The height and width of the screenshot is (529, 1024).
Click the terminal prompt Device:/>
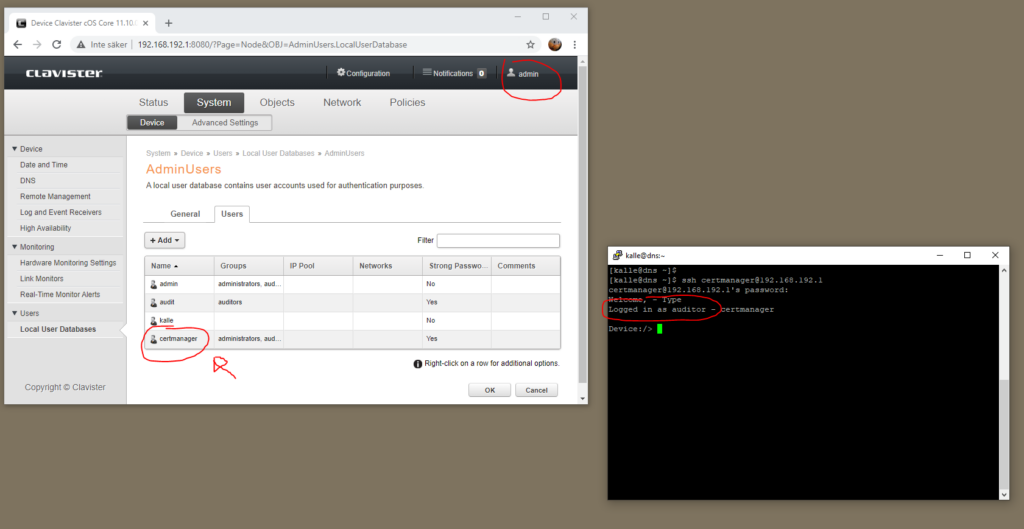point(630,329)
